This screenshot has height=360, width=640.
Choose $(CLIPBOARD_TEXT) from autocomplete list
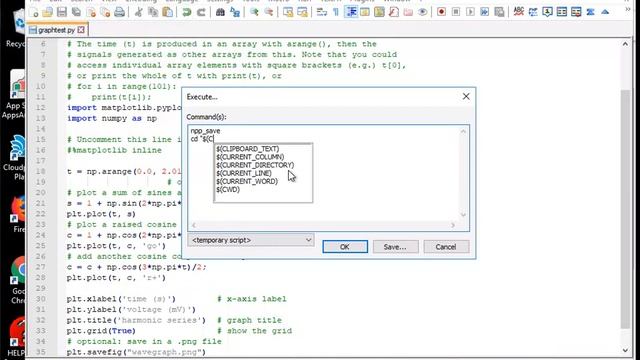pyautogui.click(x=248, y=149)
